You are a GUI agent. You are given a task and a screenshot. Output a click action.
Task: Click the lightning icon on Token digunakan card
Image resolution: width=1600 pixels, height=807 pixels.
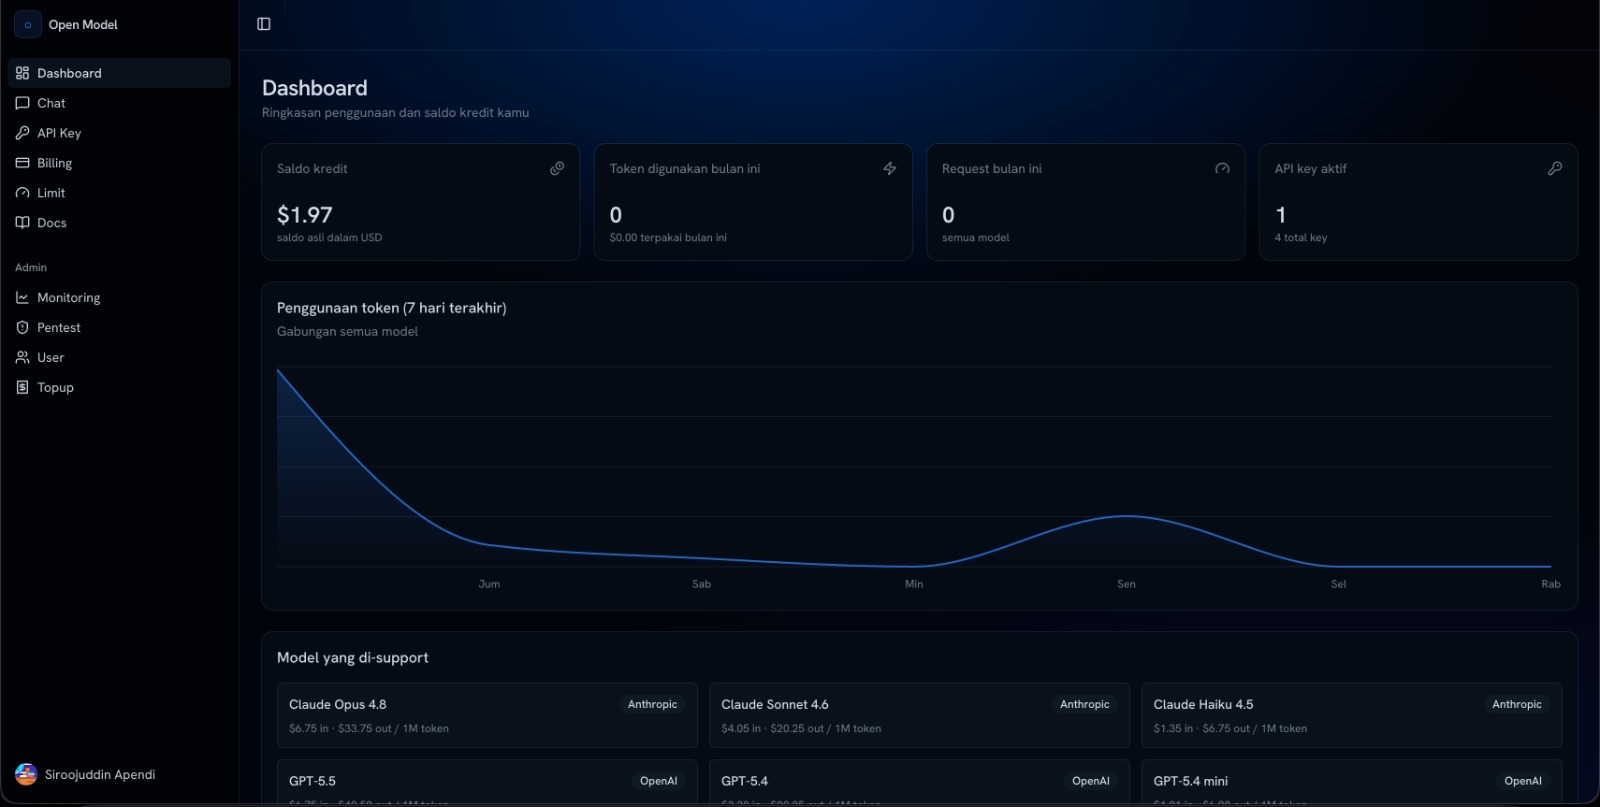pos(889,169)
